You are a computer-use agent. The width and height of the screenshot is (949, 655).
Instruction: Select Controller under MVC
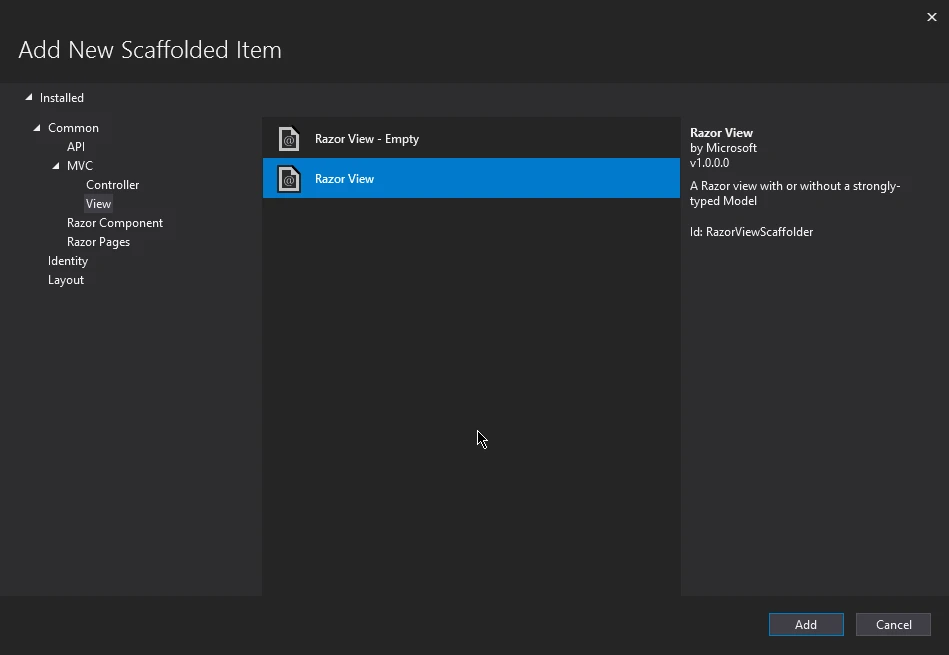[x=112, y=185]
